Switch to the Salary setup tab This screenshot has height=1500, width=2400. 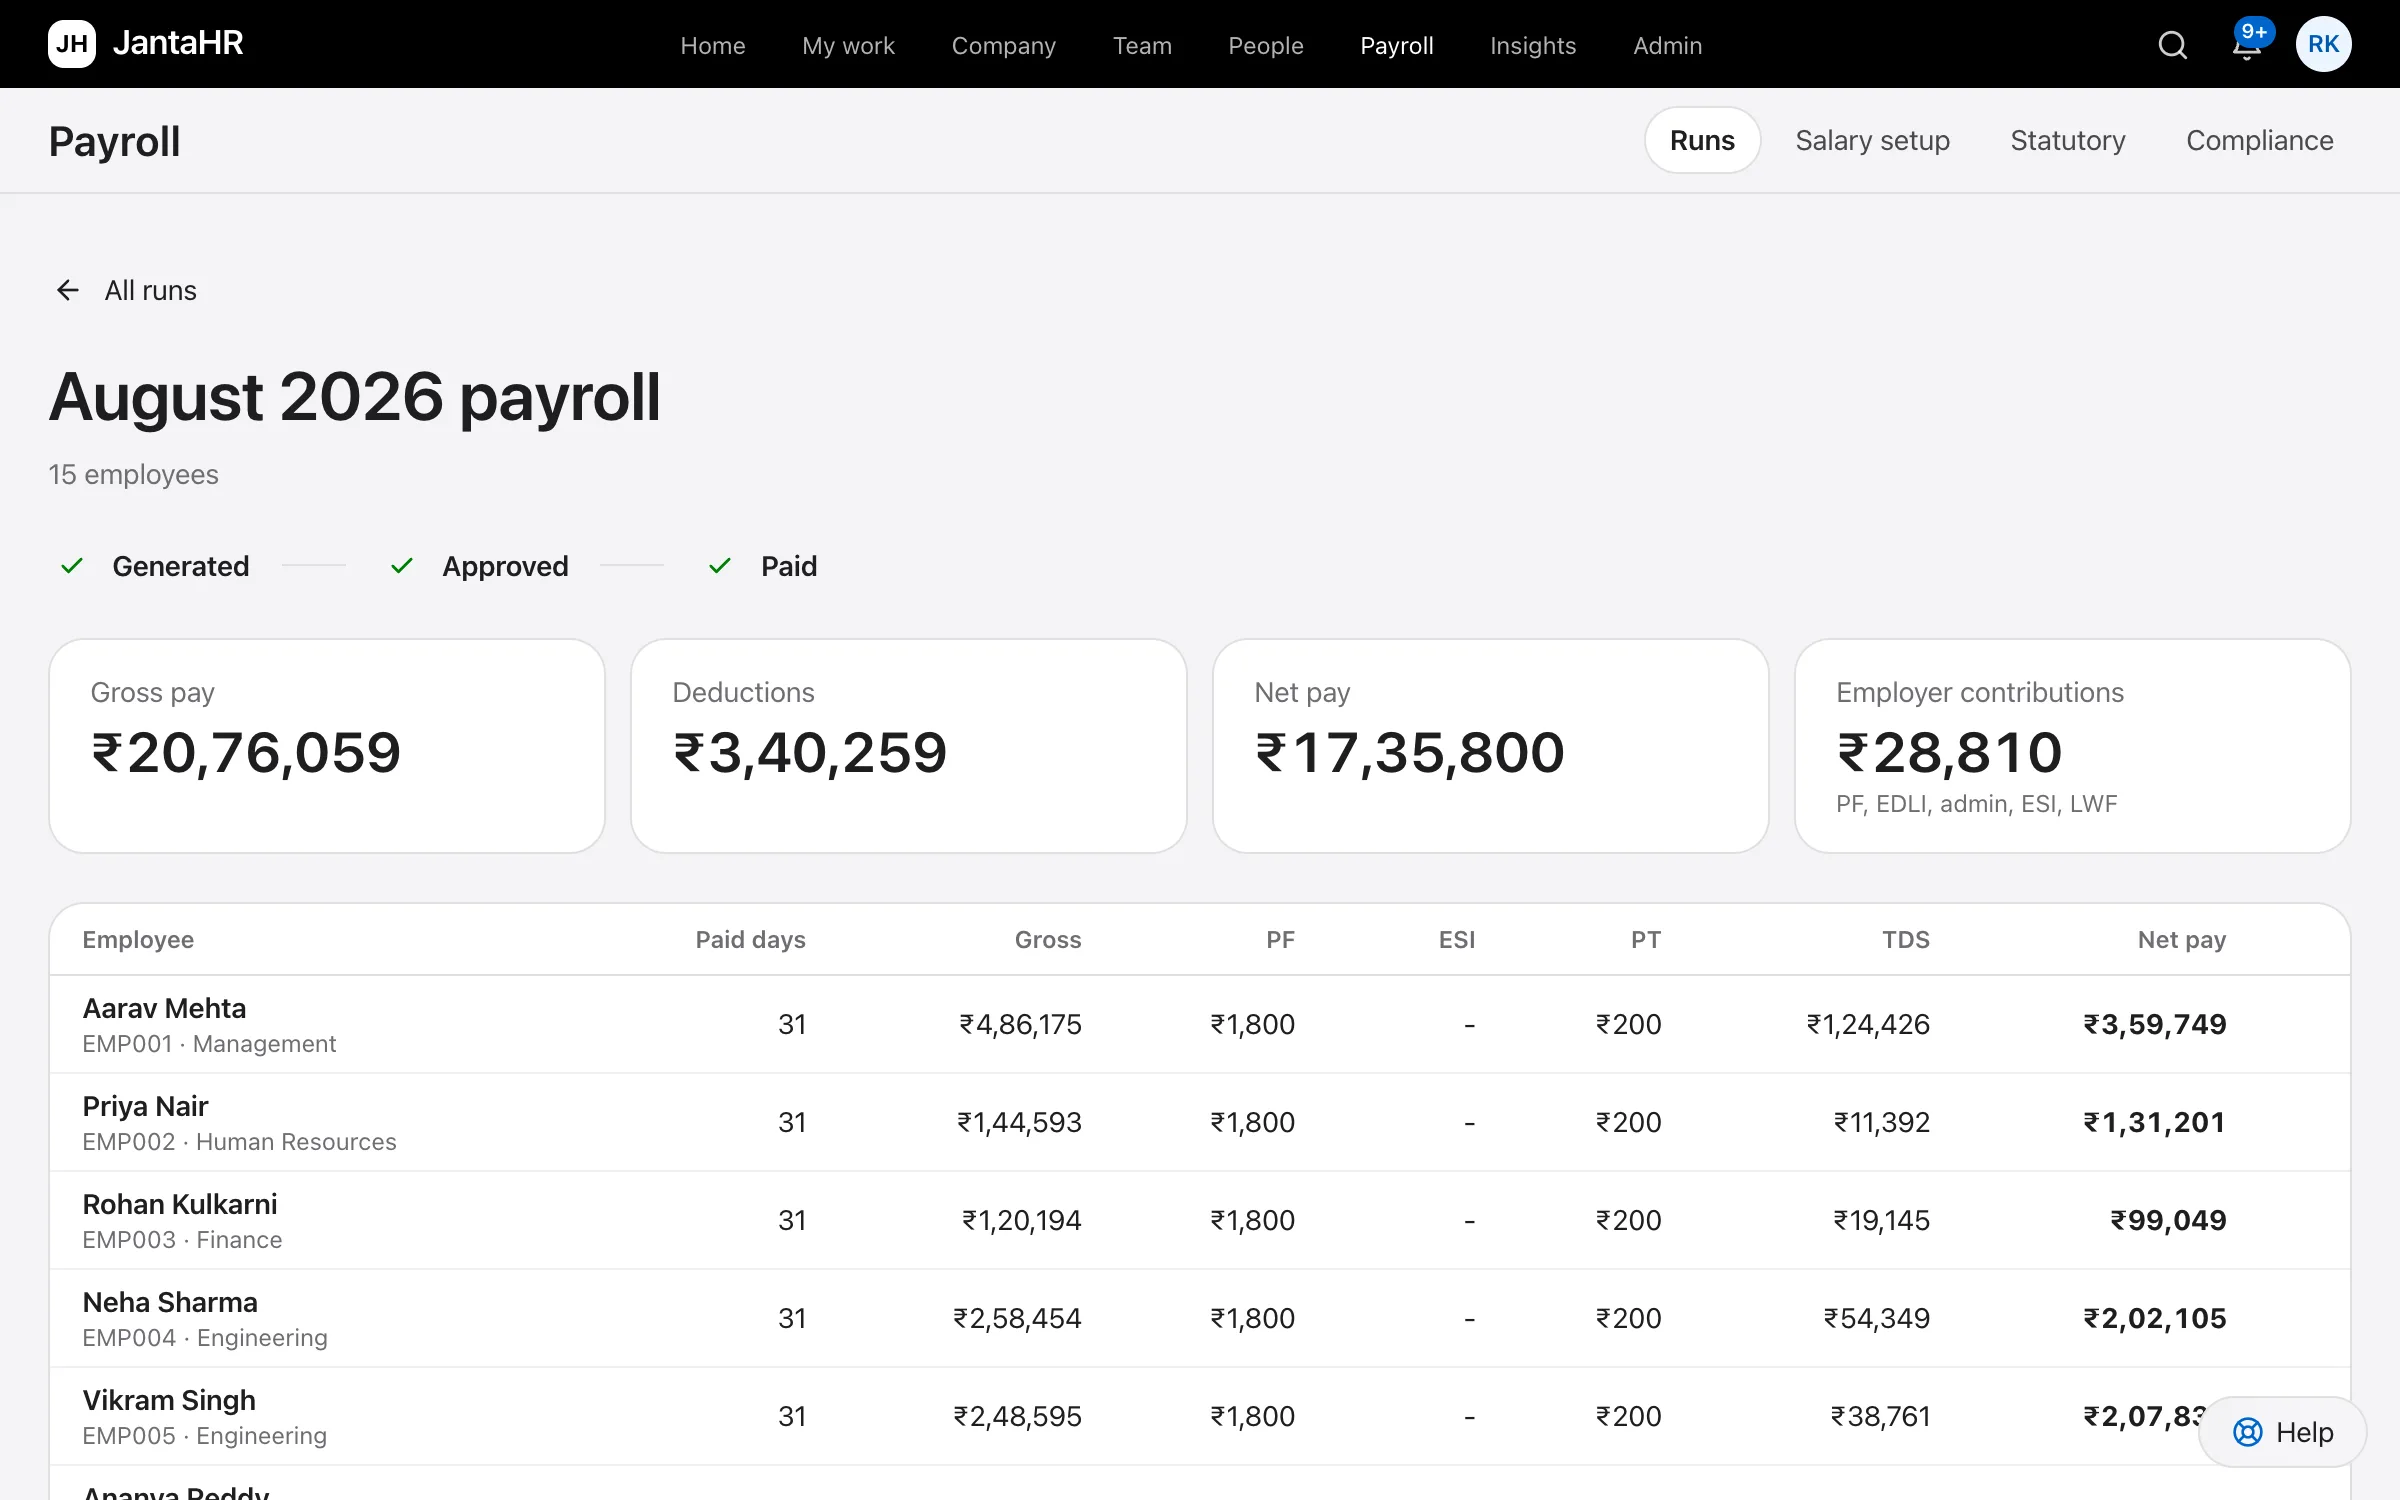click(1872, 140)
